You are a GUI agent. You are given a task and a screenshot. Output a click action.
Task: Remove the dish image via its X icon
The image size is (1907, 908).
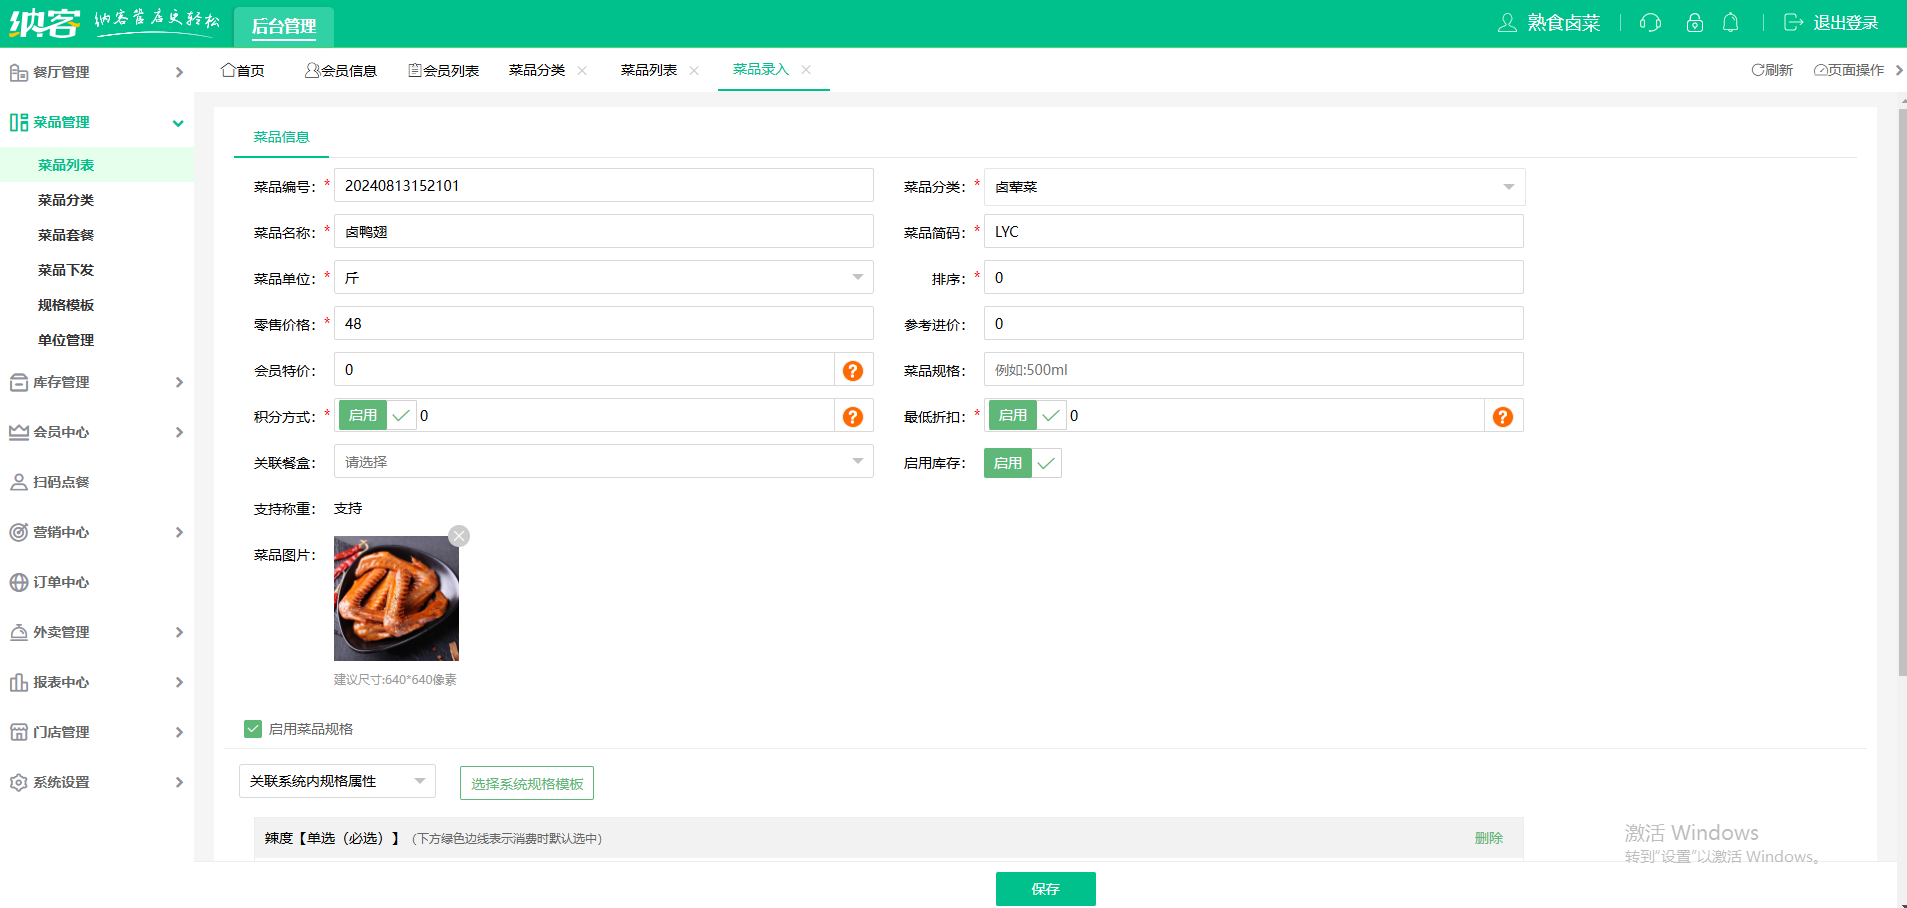(459, 536)
